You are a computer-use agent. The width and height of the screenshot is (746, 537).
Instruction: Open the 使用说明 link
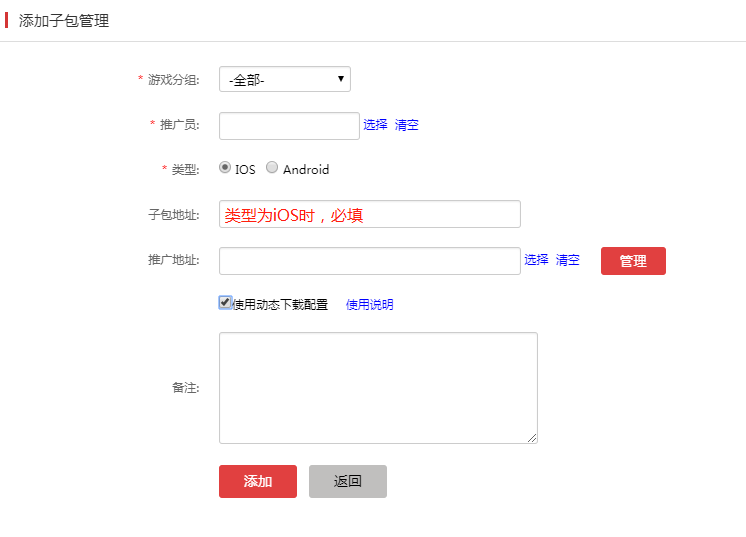click(x=370, y=304)
